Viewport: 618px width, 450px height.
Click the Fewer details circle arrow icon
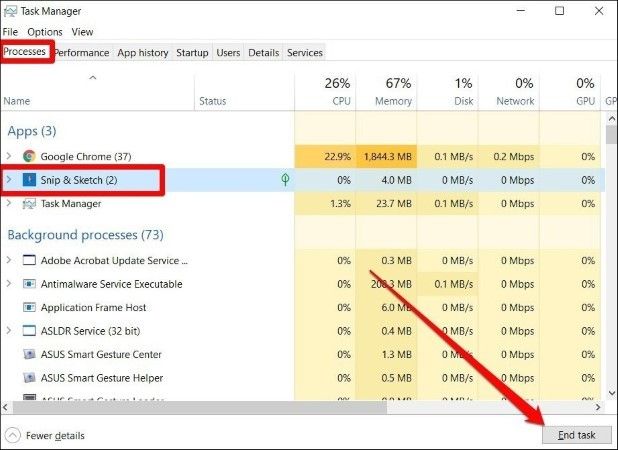[x=13, y=435]
